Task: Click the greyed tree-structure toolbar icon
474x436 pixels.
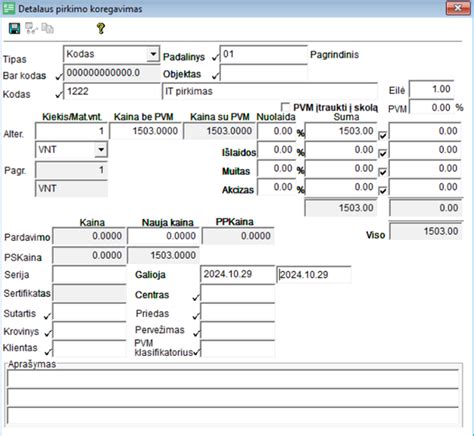Action: [31, 28]
